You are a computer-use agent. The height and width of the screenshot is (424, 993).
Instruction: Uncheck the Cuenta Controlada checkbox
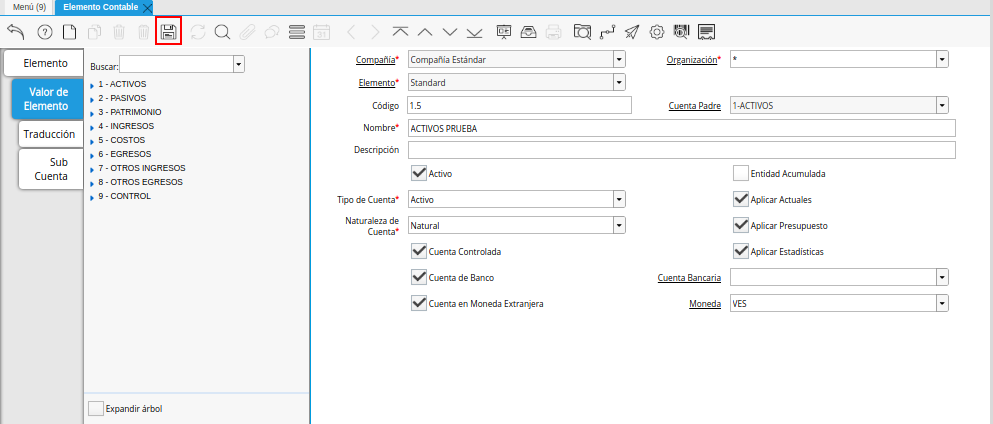tap(419, 251)
